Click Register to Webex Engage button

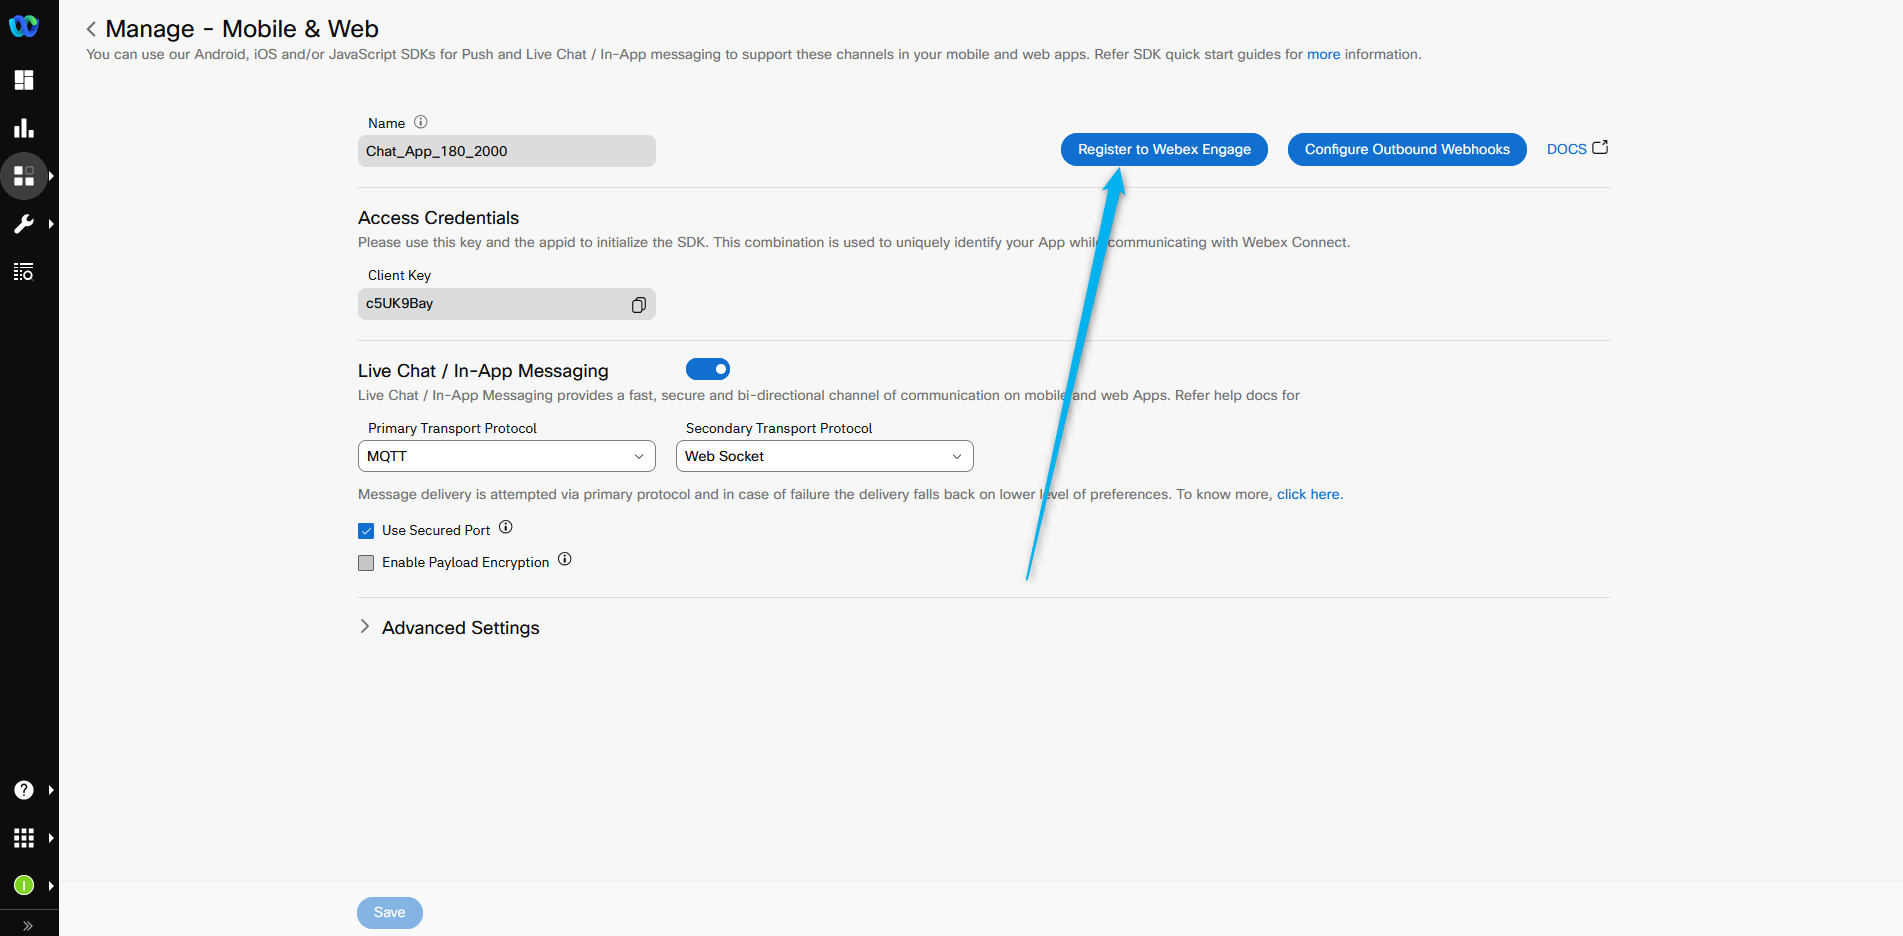[x=1164, y=149]
